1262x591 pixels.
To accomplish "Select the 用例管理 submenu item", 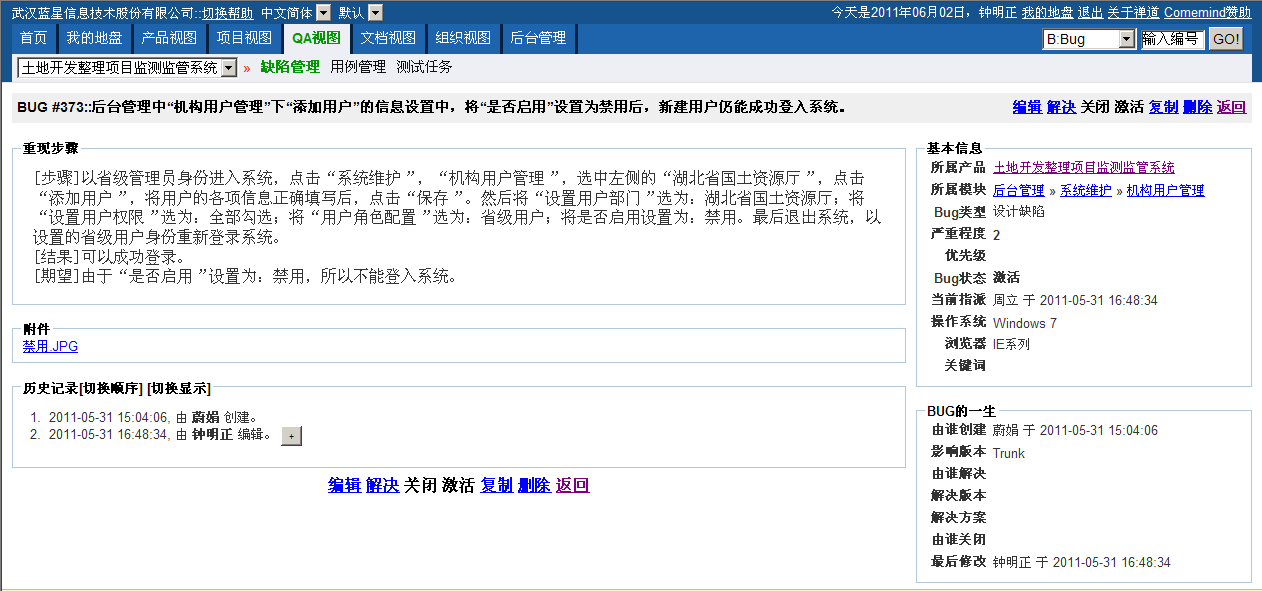I will pos(358,67).
